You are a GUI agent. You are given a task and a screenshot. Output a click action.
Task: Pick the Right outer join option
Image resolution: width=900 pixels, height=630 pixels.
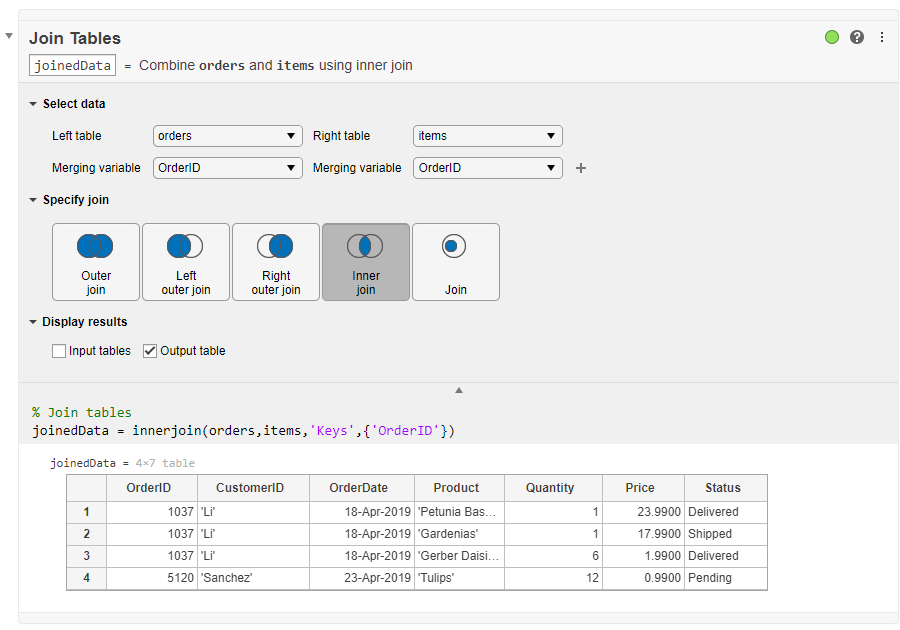276,261
